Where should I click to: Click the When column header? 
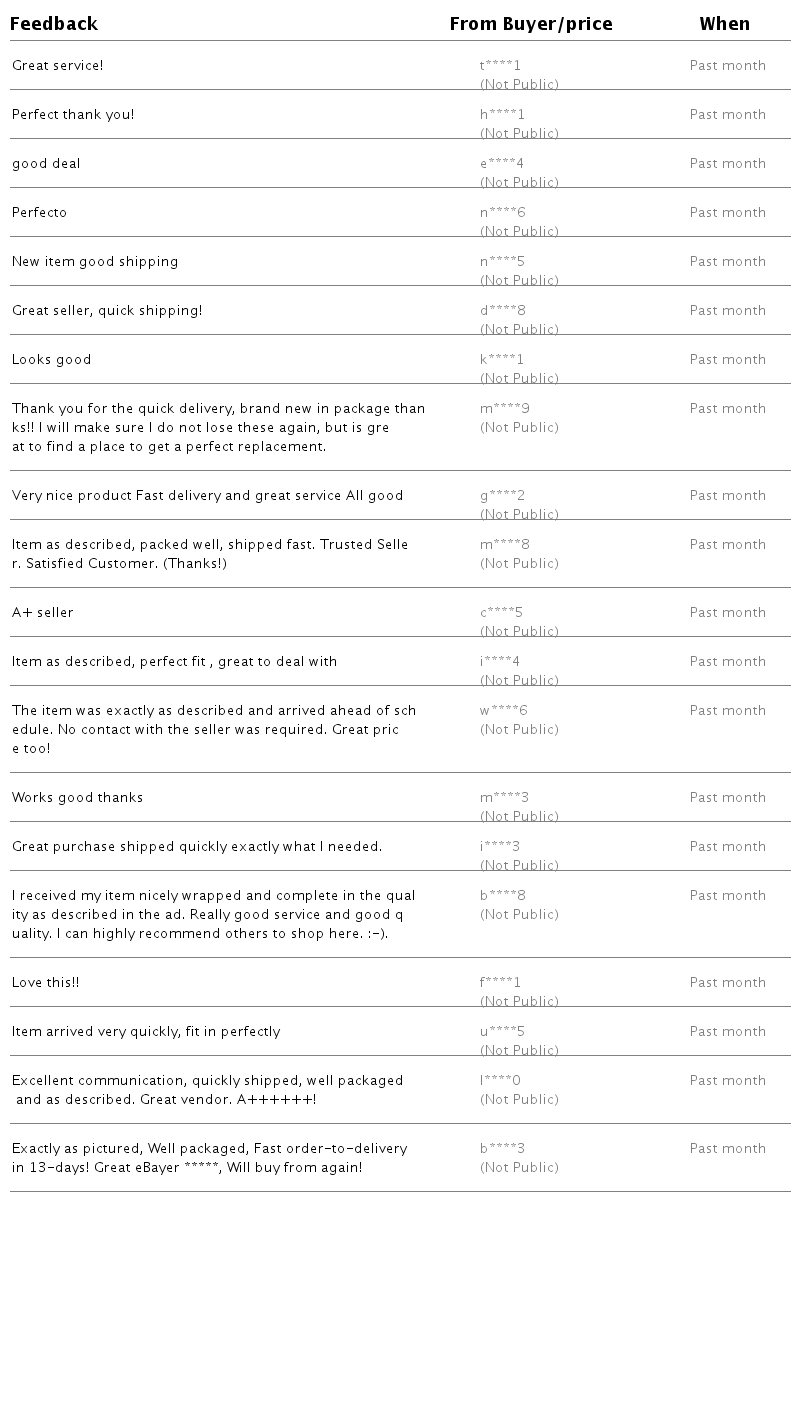(724, 24)
